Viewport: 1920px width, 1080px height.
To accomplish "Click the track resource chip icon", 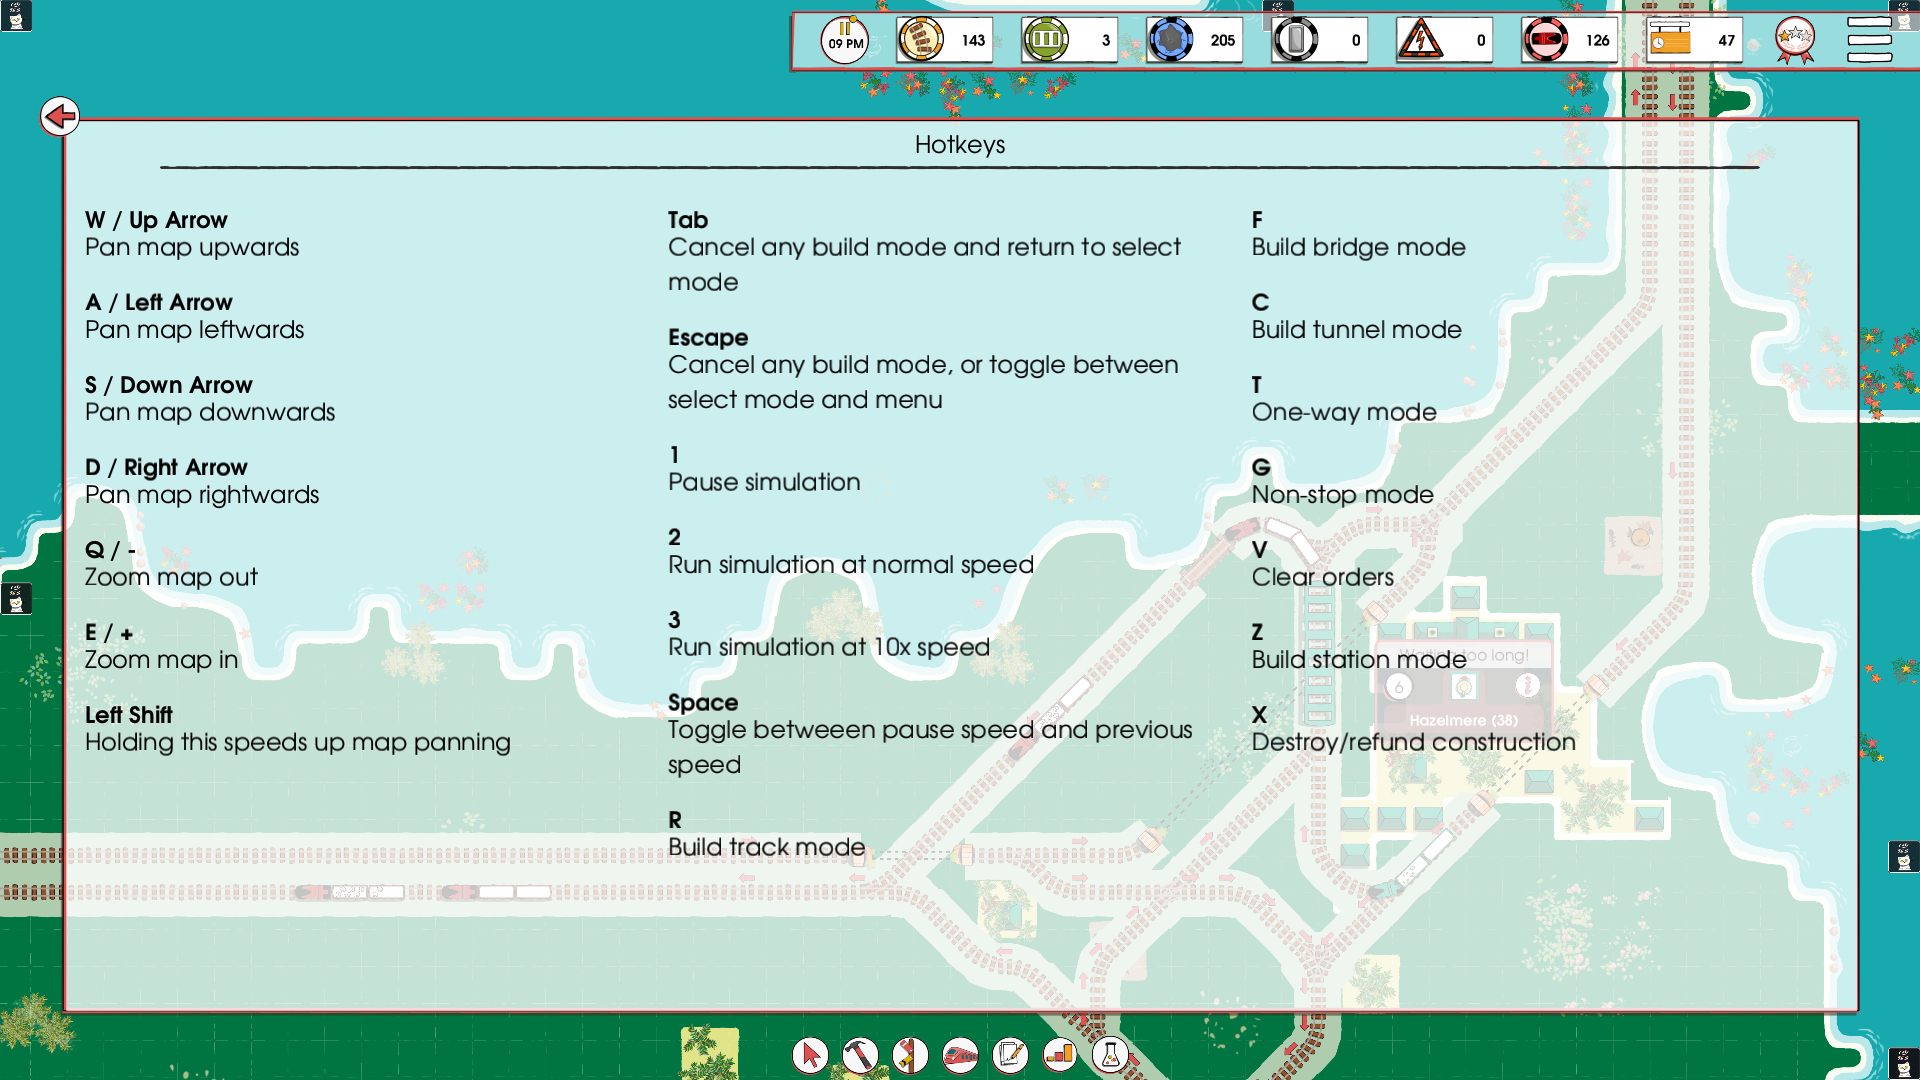I will pyautogui.click(x=920, y=40).
